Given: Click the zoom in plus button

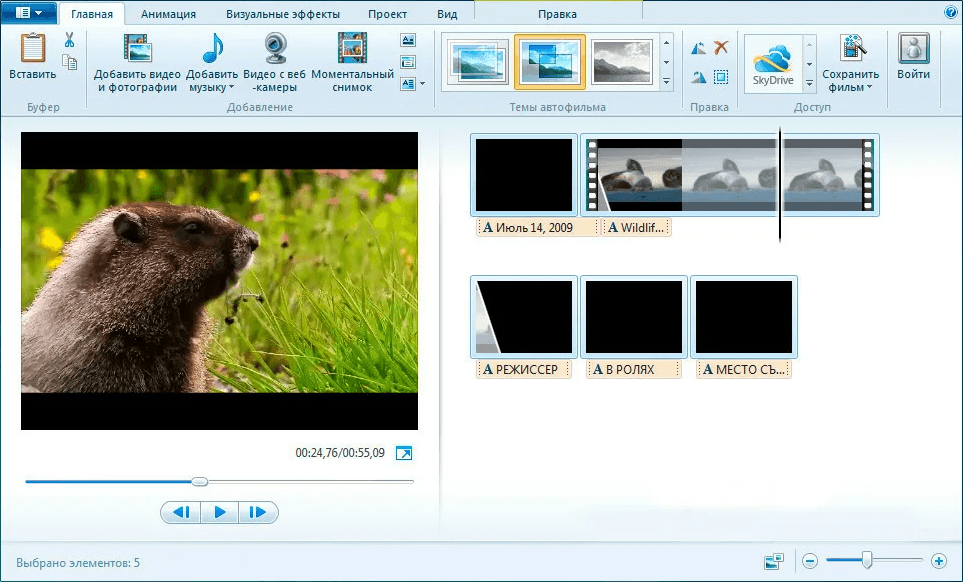Looking at the screenshot, I should (938, 561).
